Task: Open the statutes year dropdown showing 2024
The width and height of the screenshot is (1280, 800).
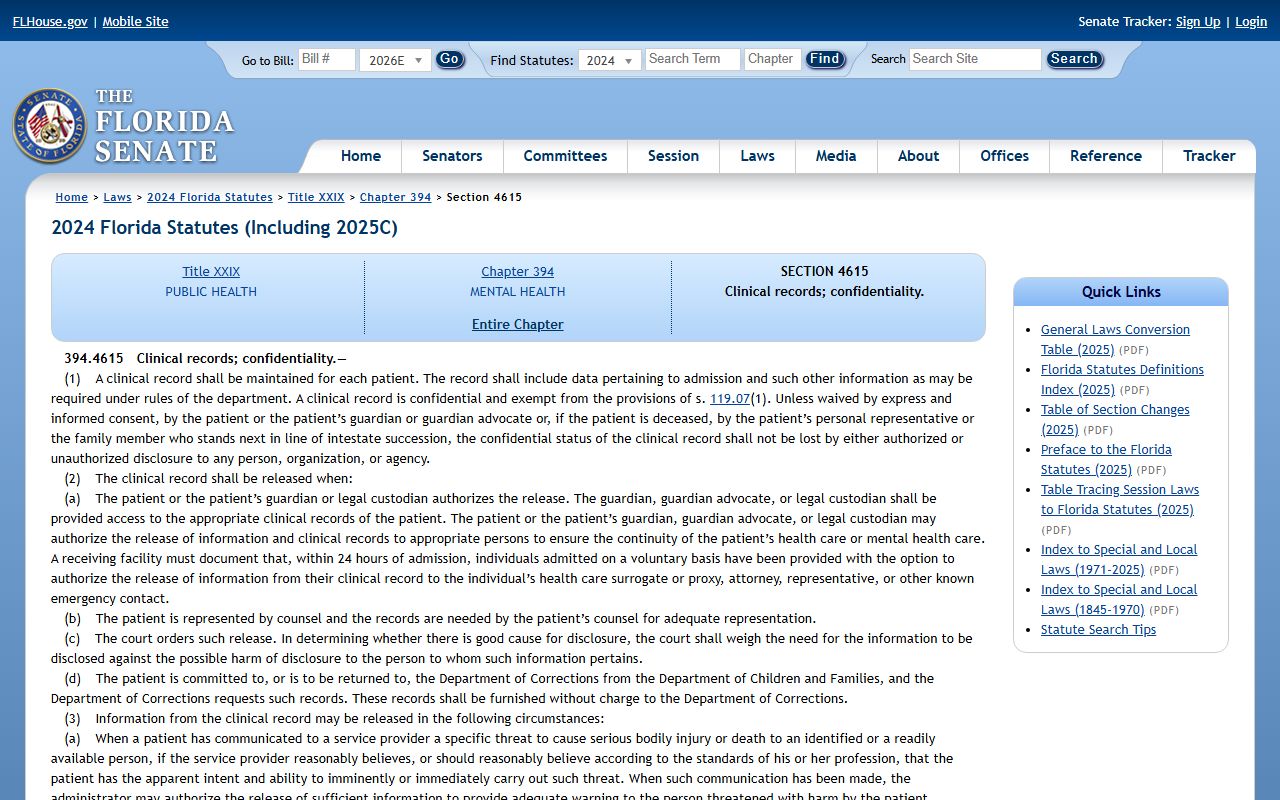Action: 610,60
